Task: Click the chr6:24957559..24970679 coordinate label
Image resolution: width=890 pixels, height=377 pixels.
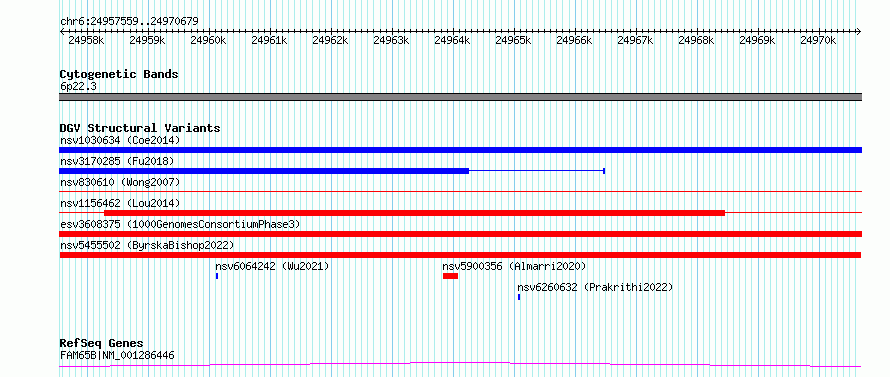Action: 129,22
